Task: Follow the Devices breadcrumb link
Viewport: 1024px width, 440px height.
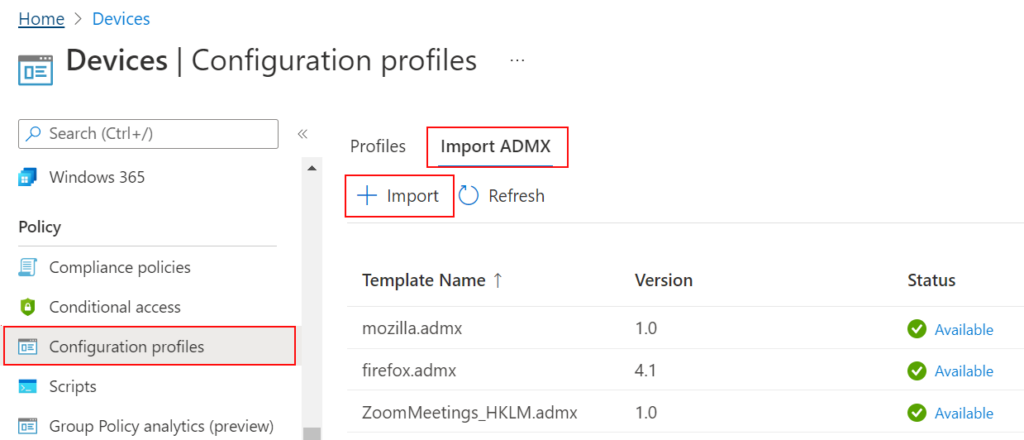Action: (121, 19)
